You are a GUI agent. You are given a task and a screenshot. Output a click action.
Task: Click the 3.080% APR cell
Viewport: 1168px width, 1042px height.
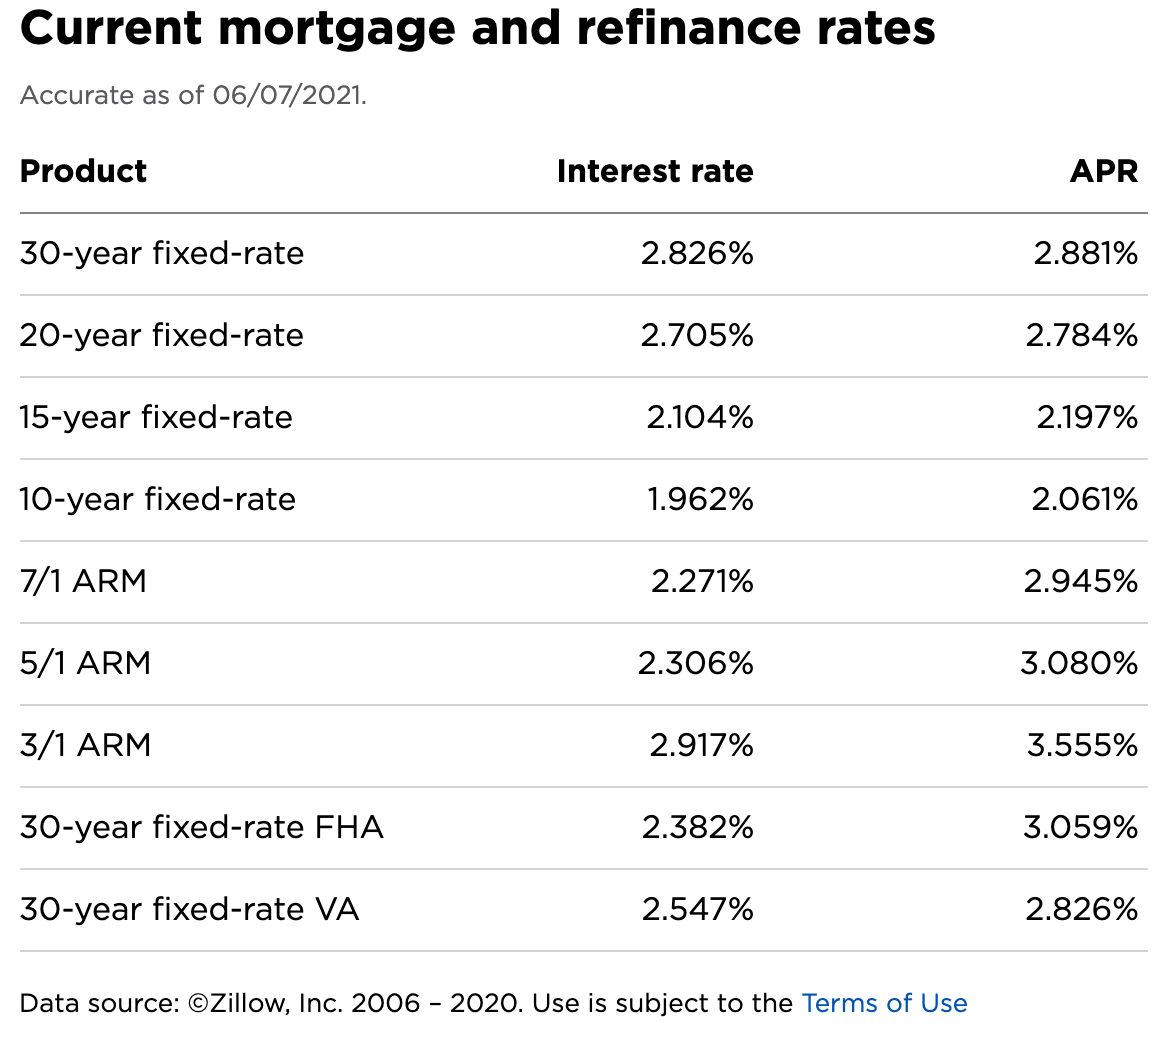click(1079, 663)
